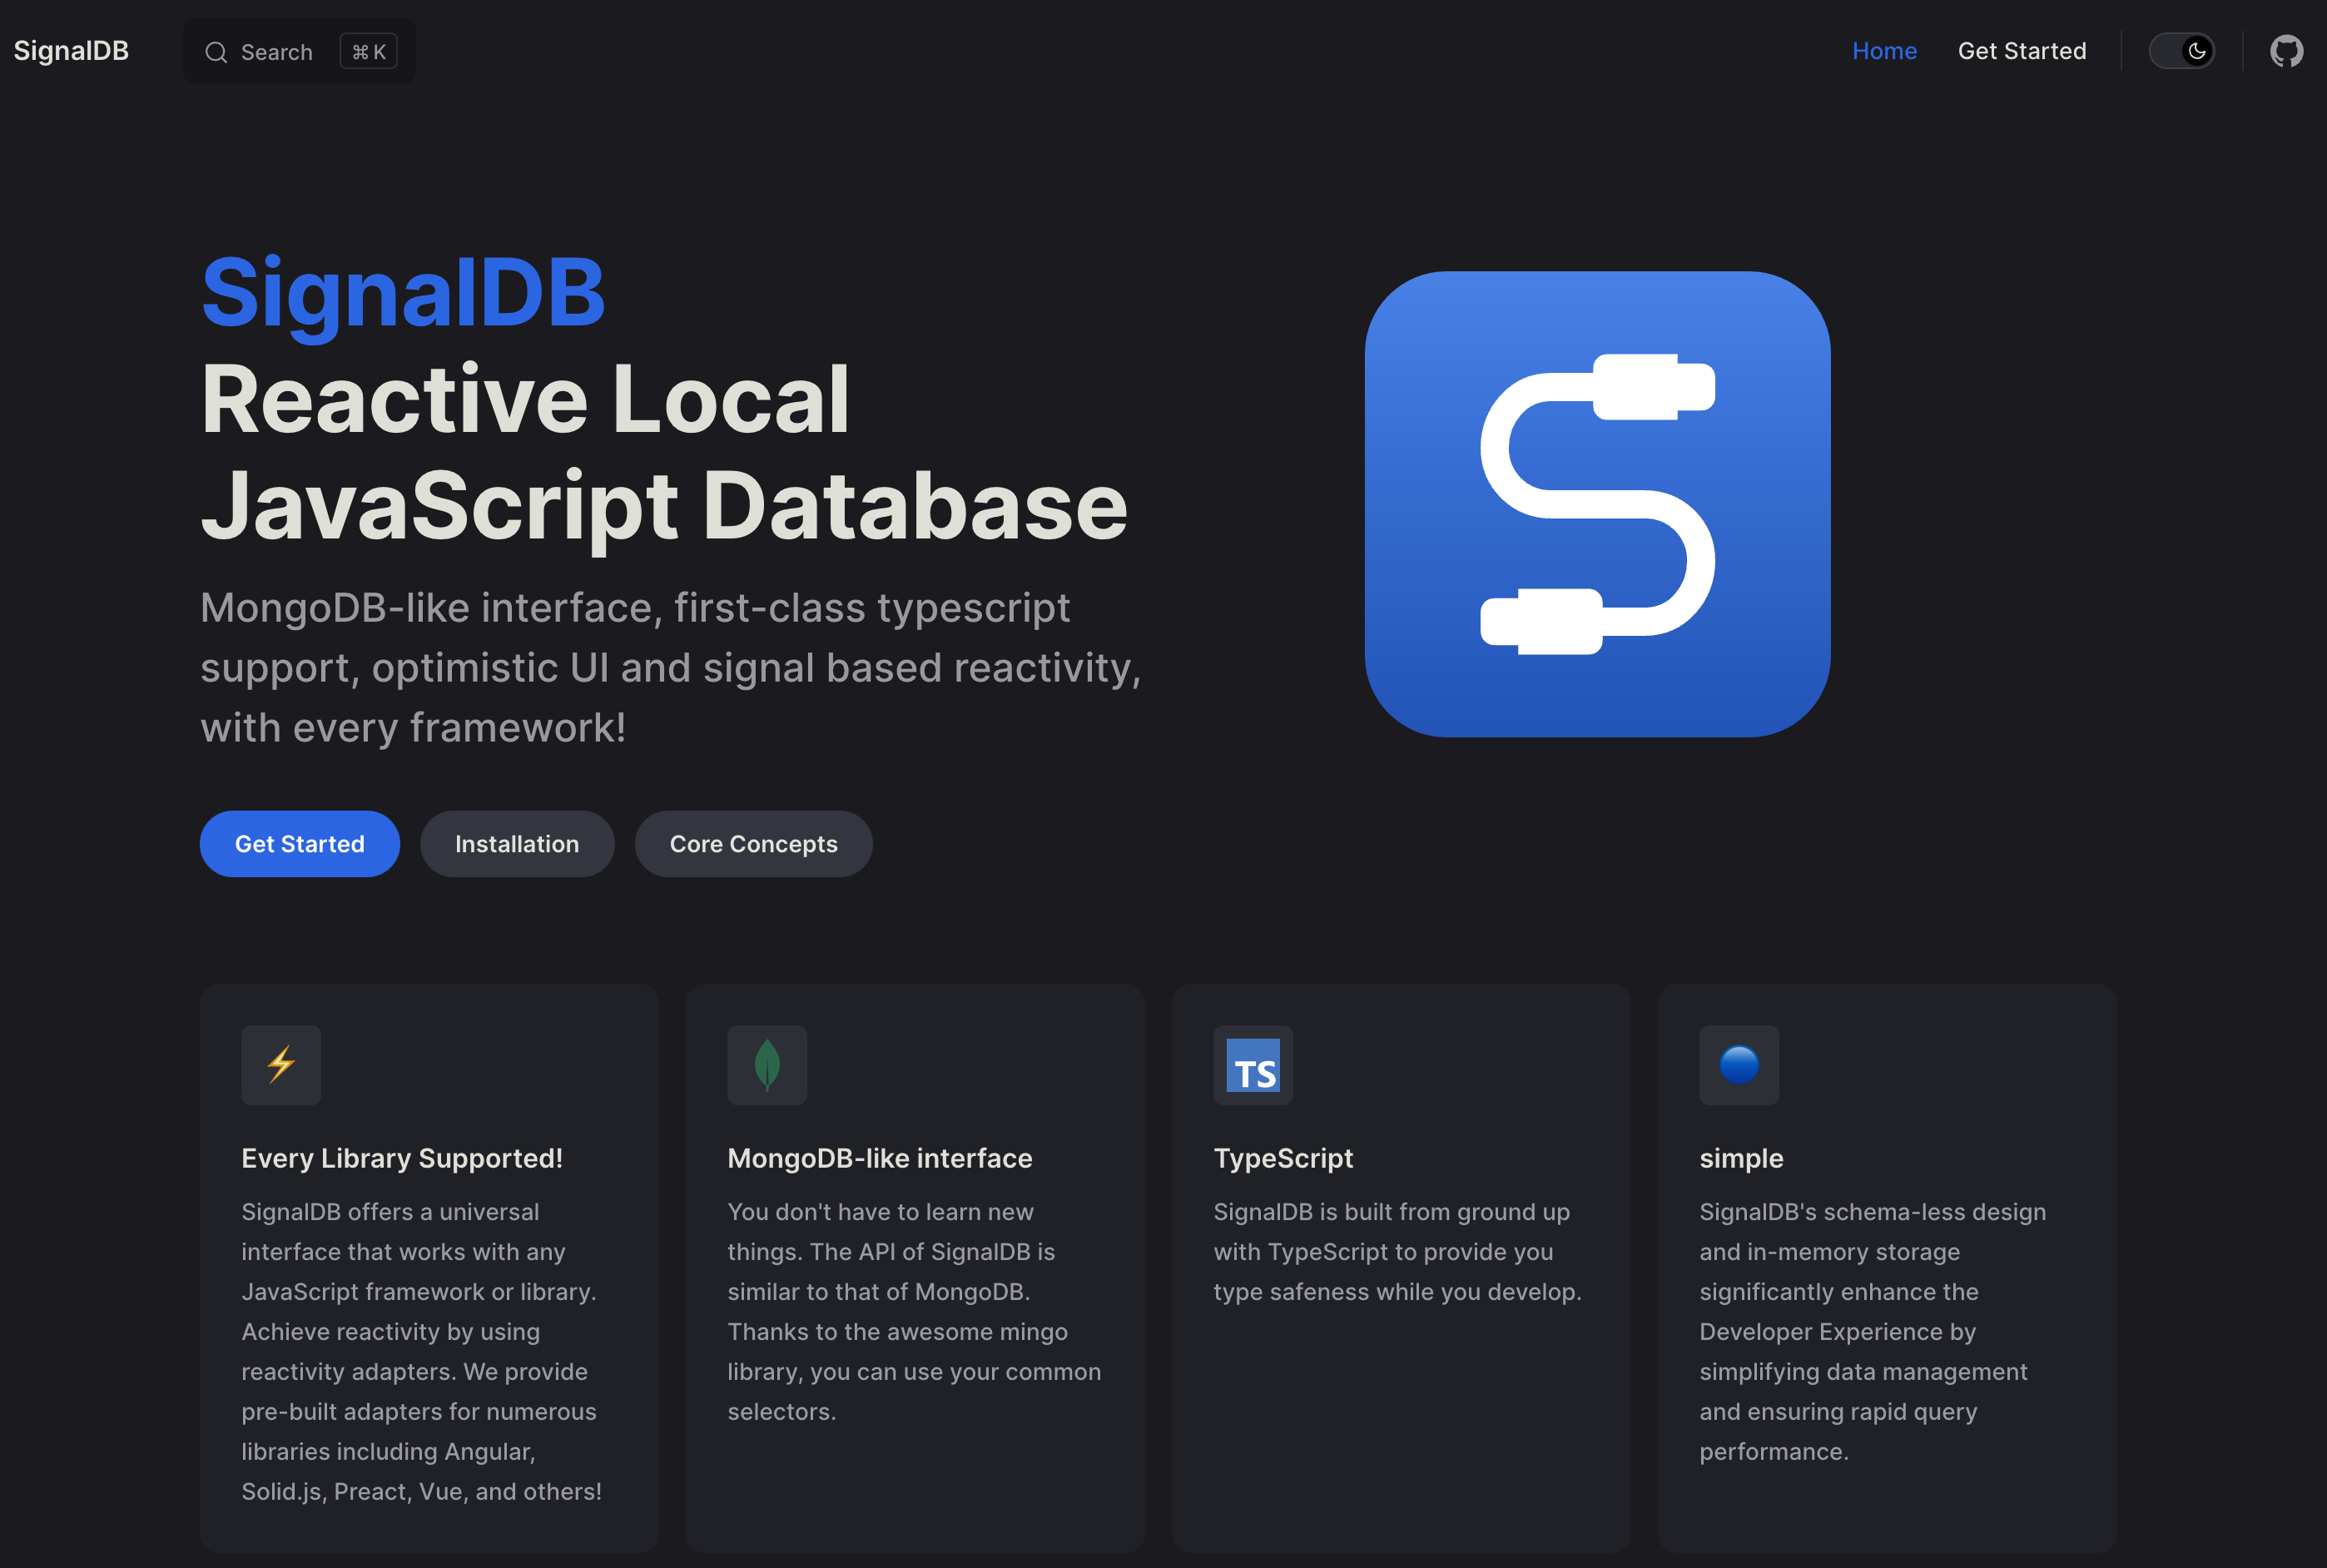The height and width of the screenshot is (1568, 2327).
Task: Click the blue circle icon above simple
Action: (1739, 1064)
